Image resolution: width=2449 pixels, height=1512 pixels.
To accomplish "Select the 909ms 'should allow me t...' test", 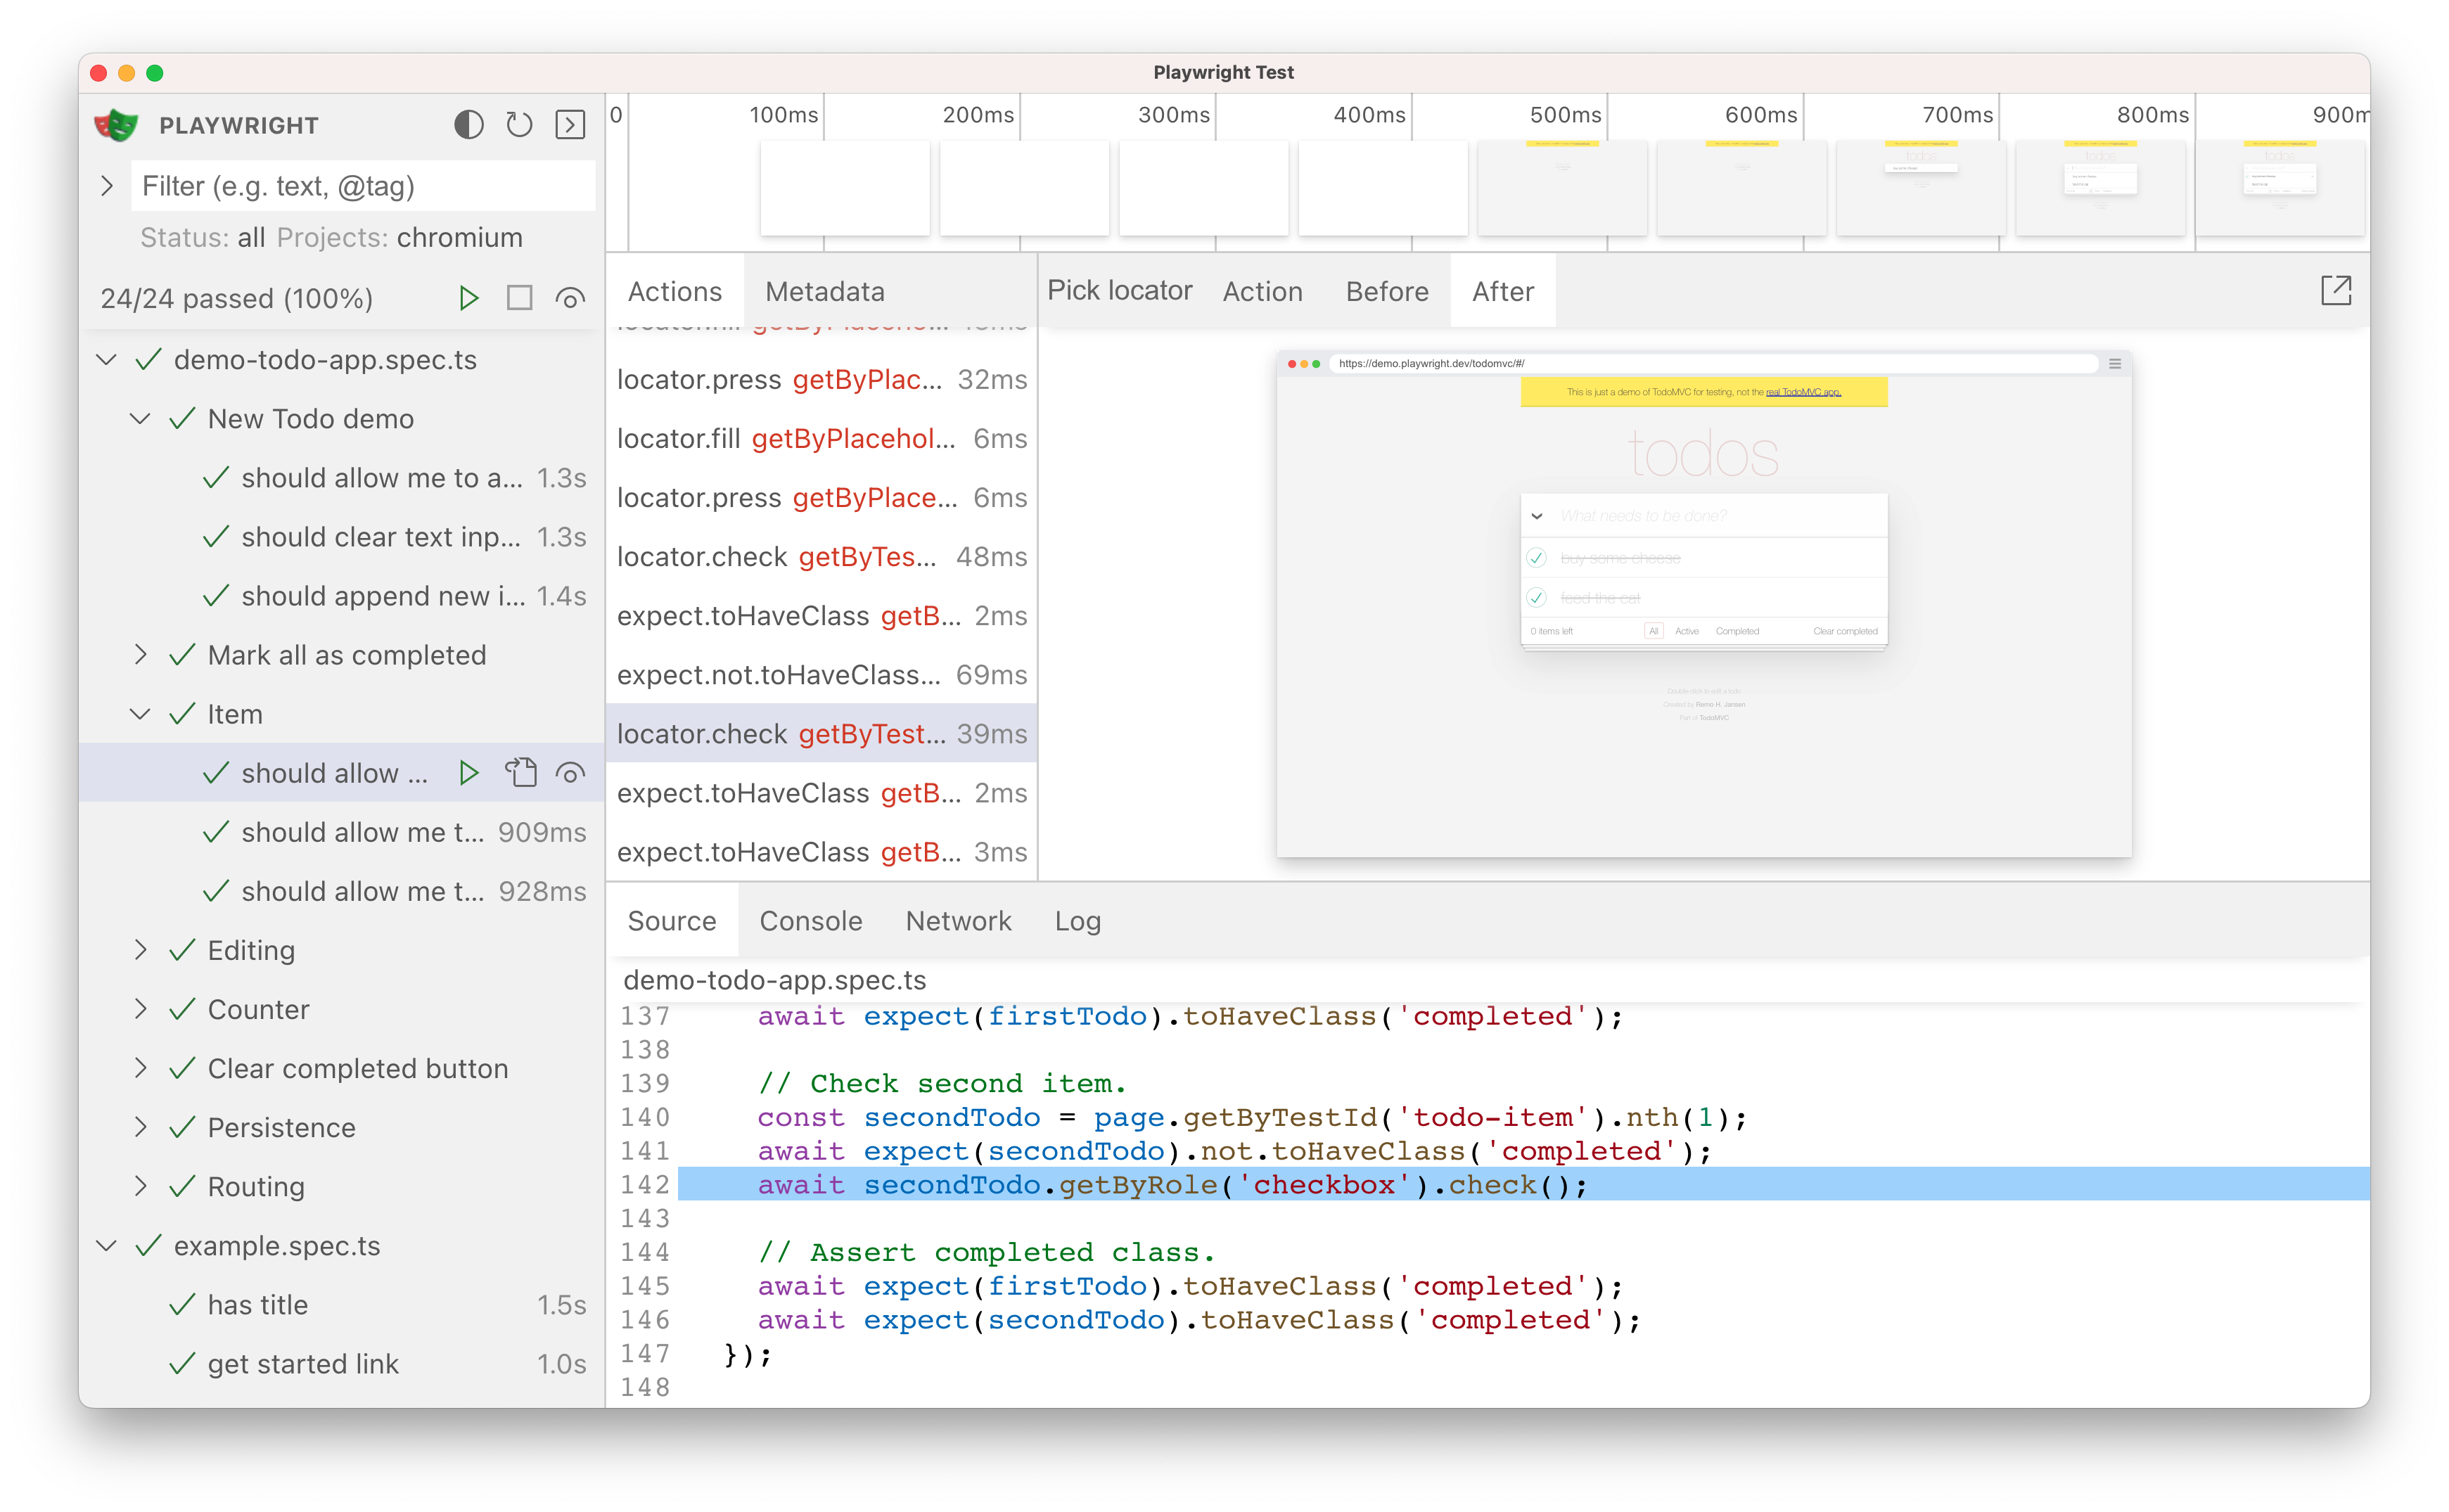I will (342, 832).
